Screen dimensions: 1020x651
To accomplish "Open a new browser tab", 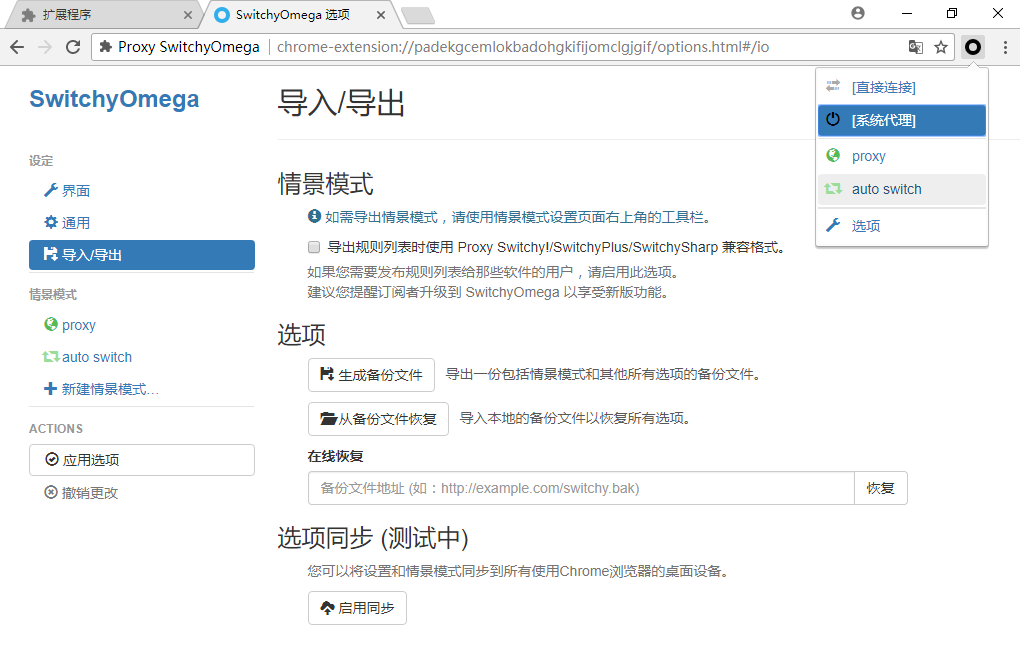I will point(418,15).
